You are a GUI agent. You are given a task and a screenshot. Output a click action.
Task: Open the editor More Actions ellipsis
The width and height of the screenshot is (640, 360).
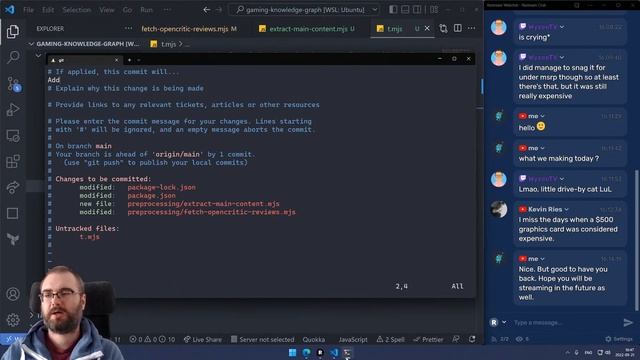(471, 28)
